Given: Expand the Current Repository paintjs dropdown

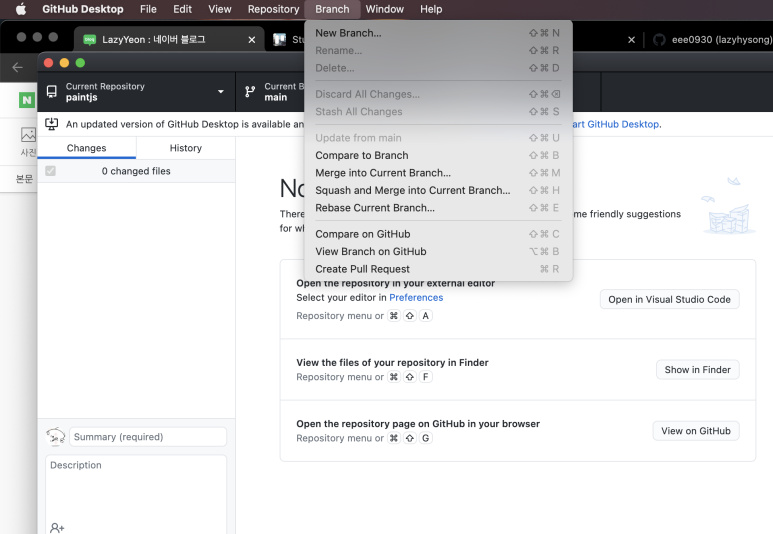Looking at the screenshot, I should [137, 92].
